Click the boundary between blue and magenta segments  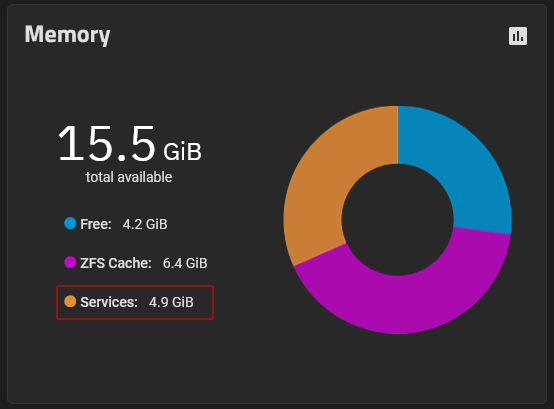(x=482, y=230)
